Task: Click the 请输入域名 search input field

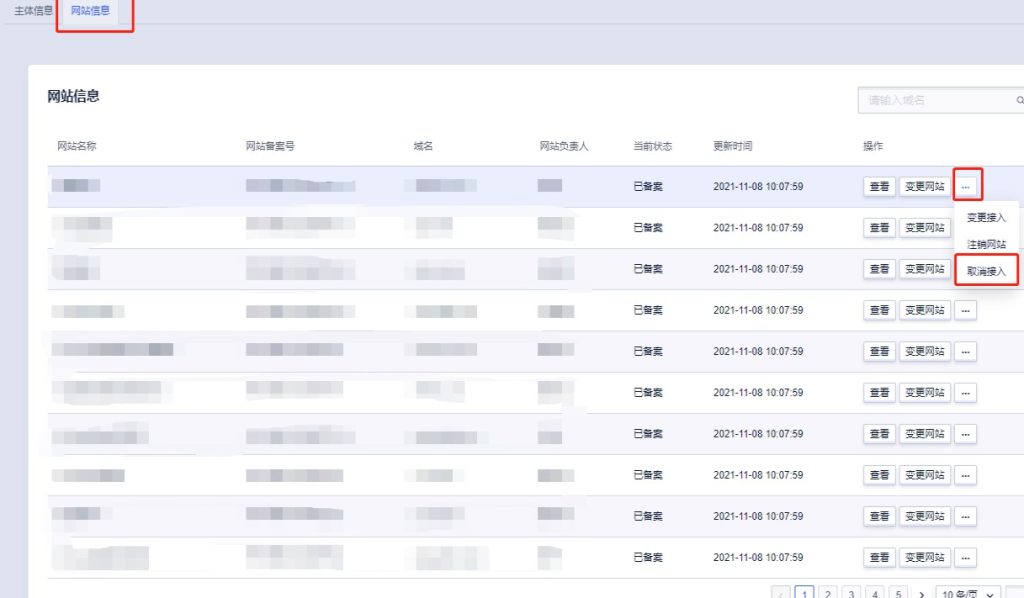Action: click(930, 100)
